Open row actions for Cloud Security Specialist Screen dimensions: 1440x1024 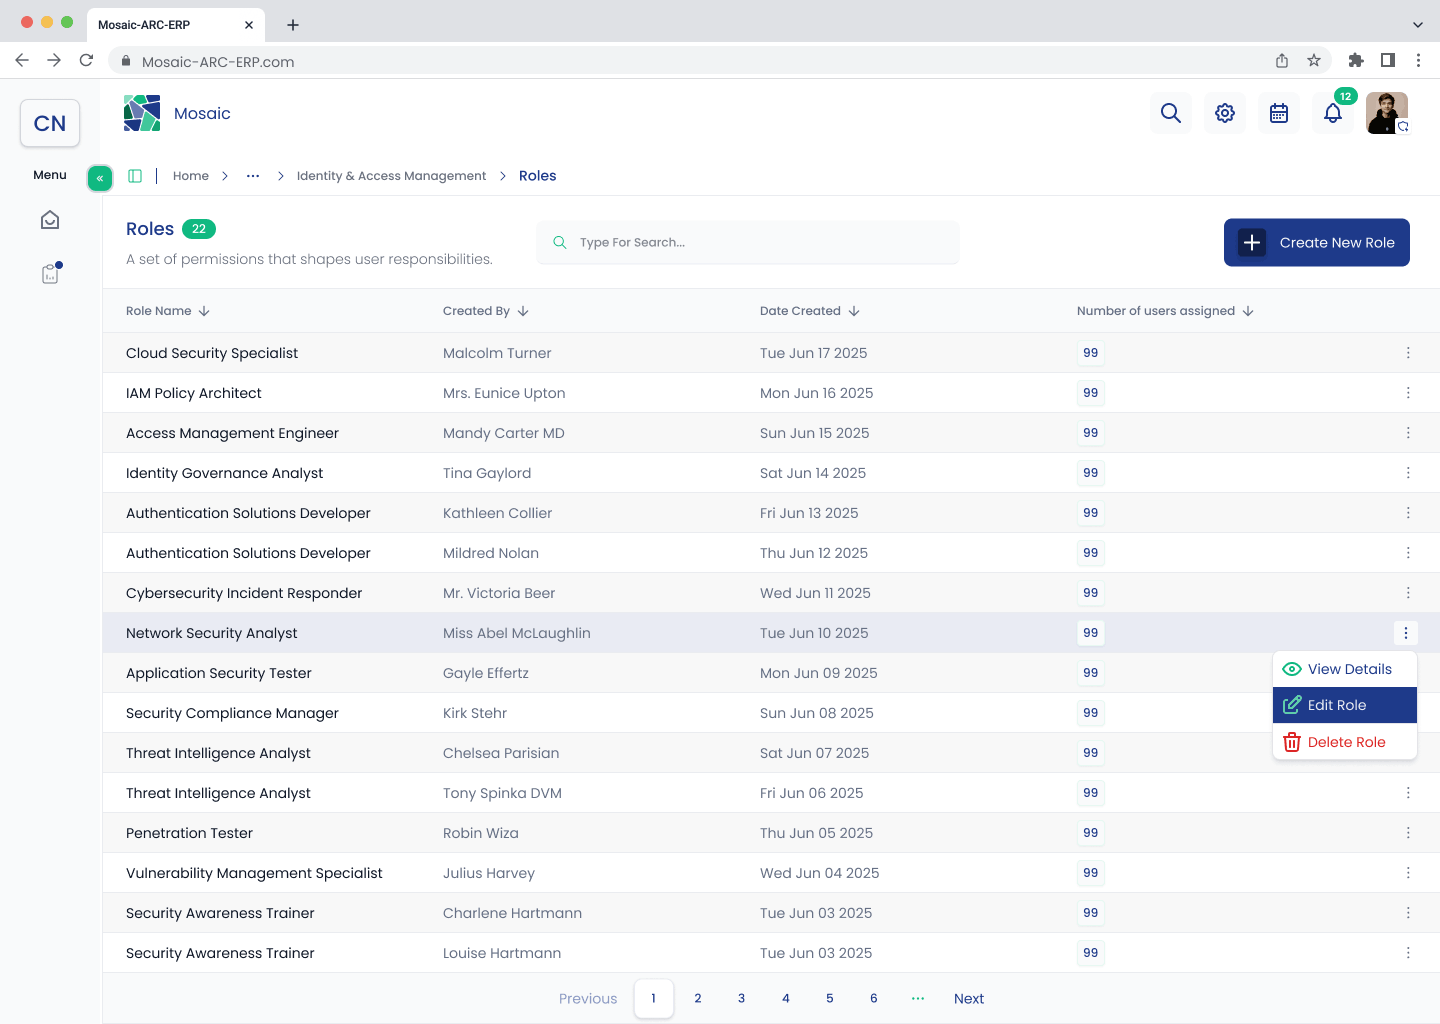click(1408, 353)
